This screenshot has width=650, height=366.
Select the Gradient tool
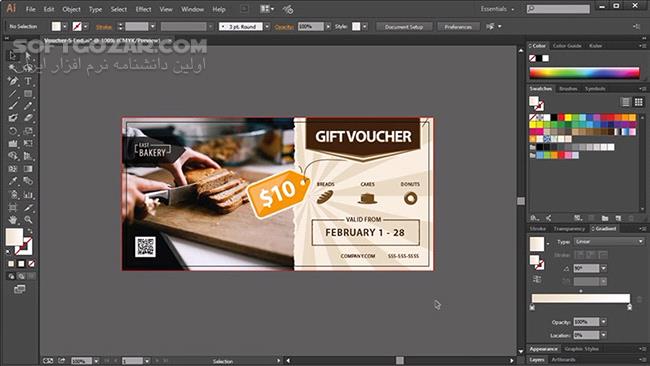[28, 169]
